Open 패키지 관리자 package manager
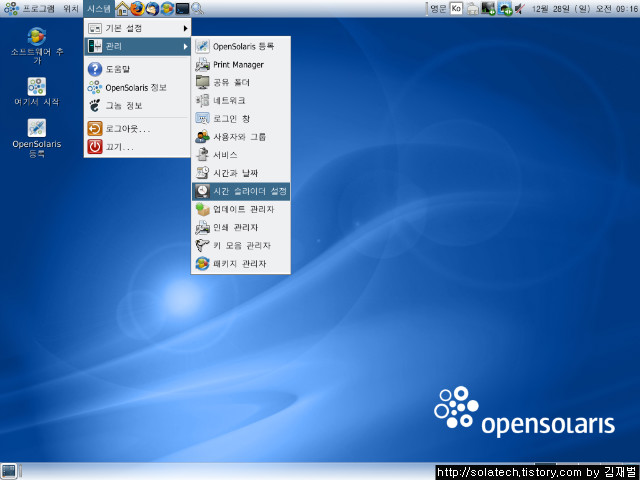 (241, 264)
